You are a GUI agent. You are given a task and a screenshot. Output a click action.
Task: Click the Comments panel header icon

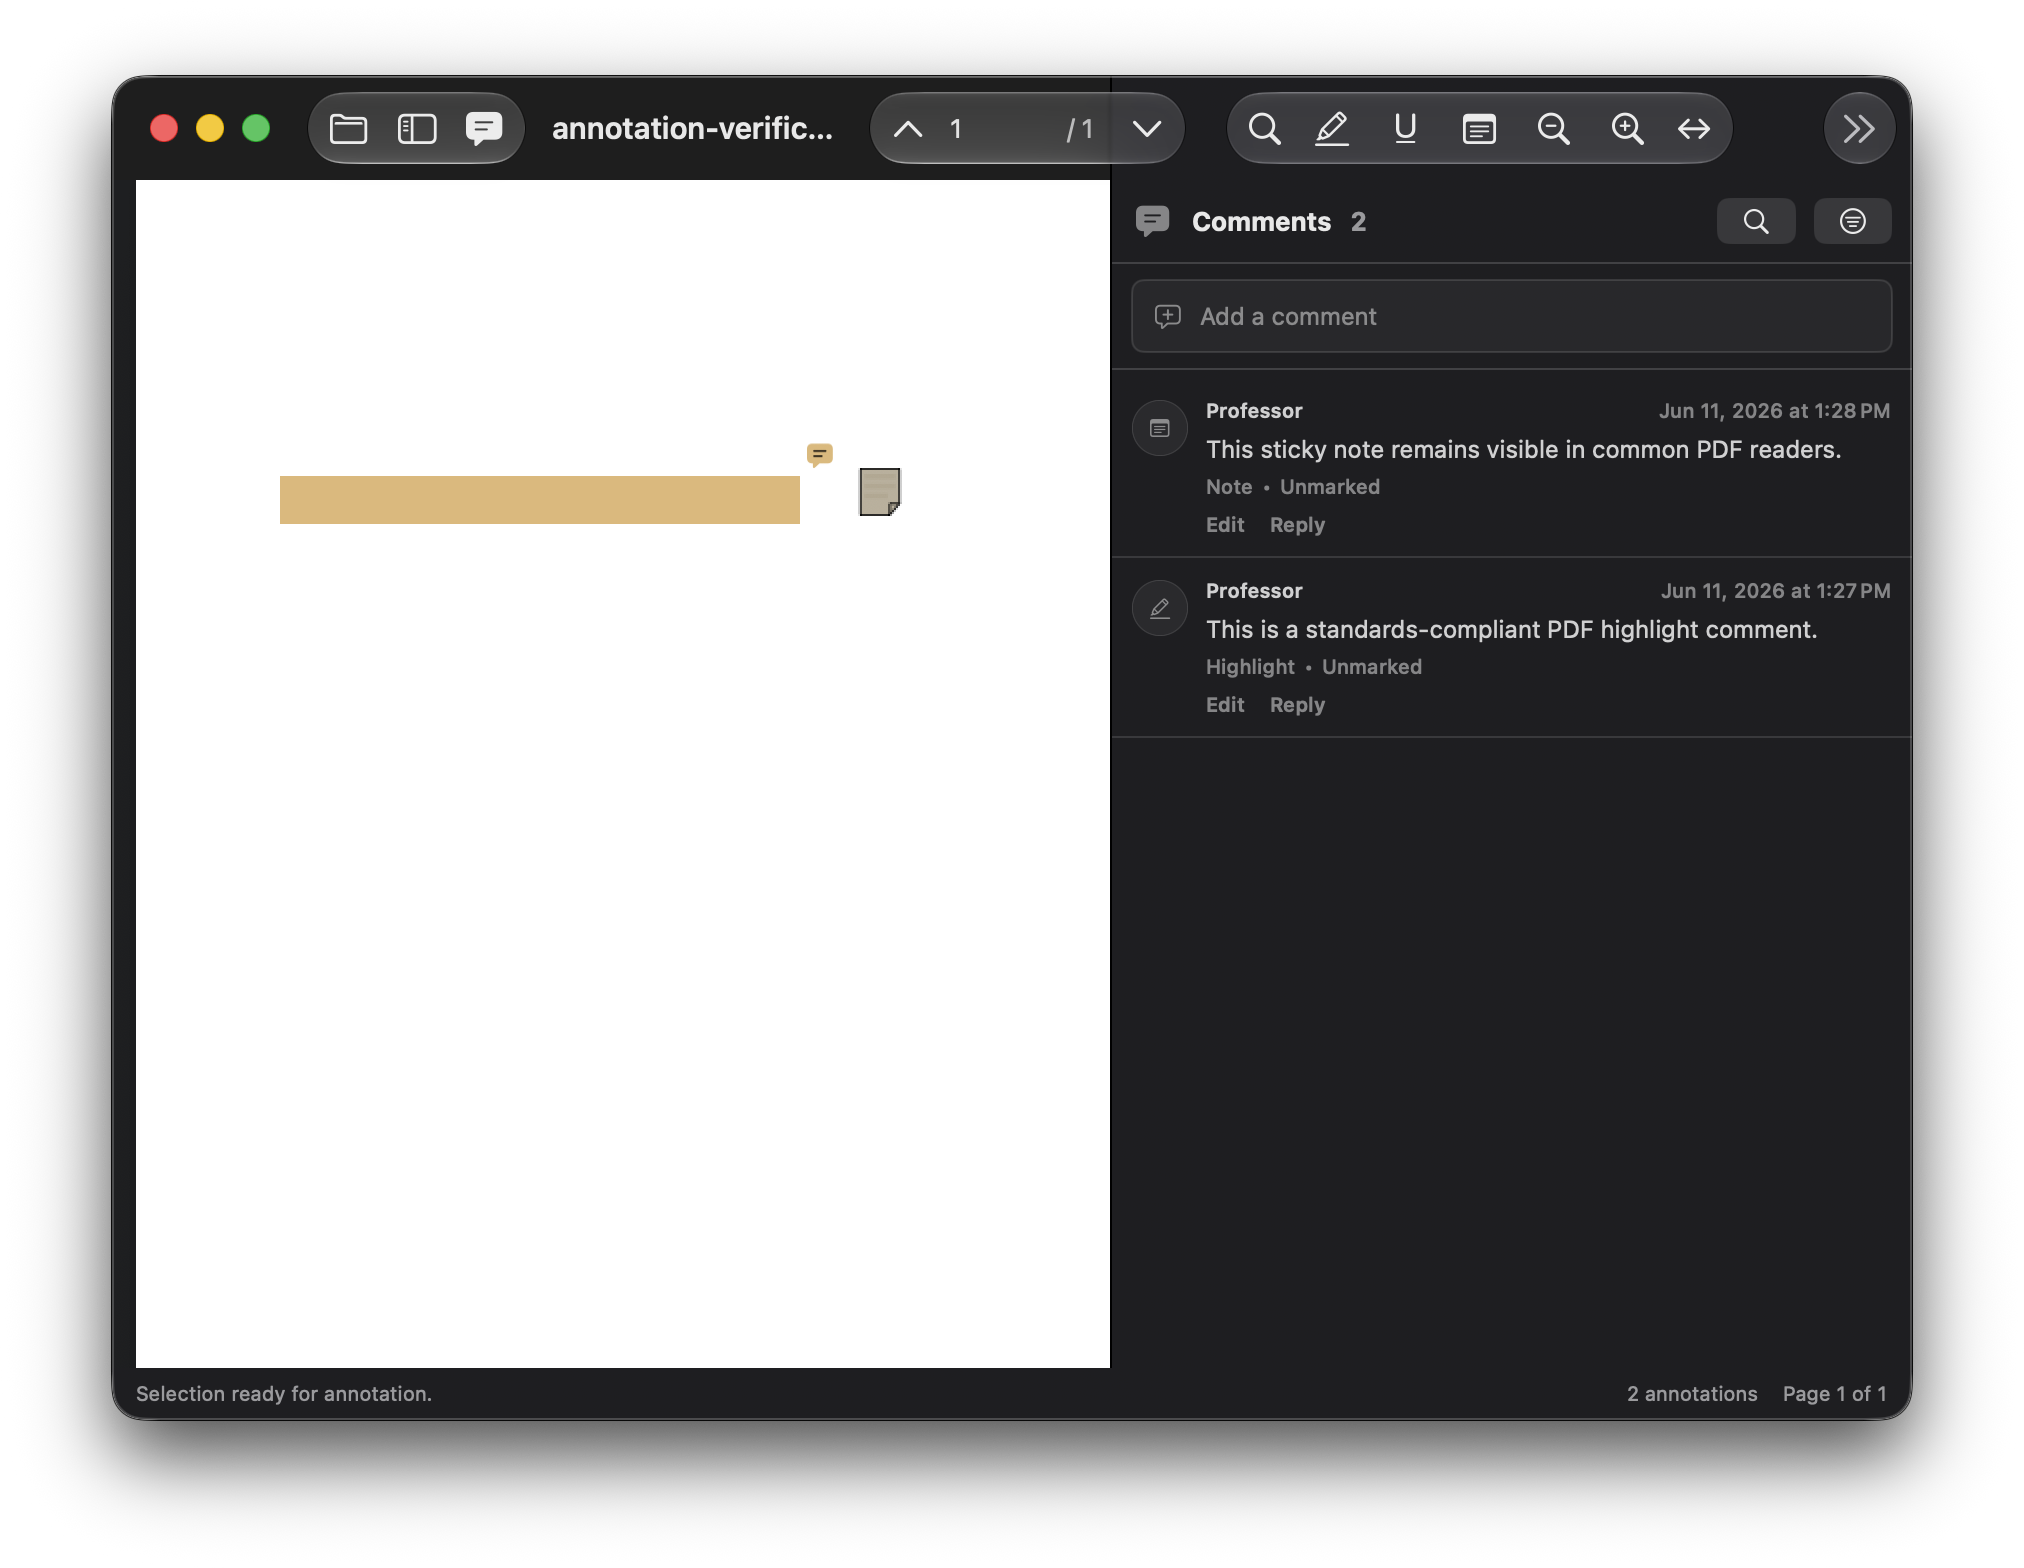(x=1153, y=221)
